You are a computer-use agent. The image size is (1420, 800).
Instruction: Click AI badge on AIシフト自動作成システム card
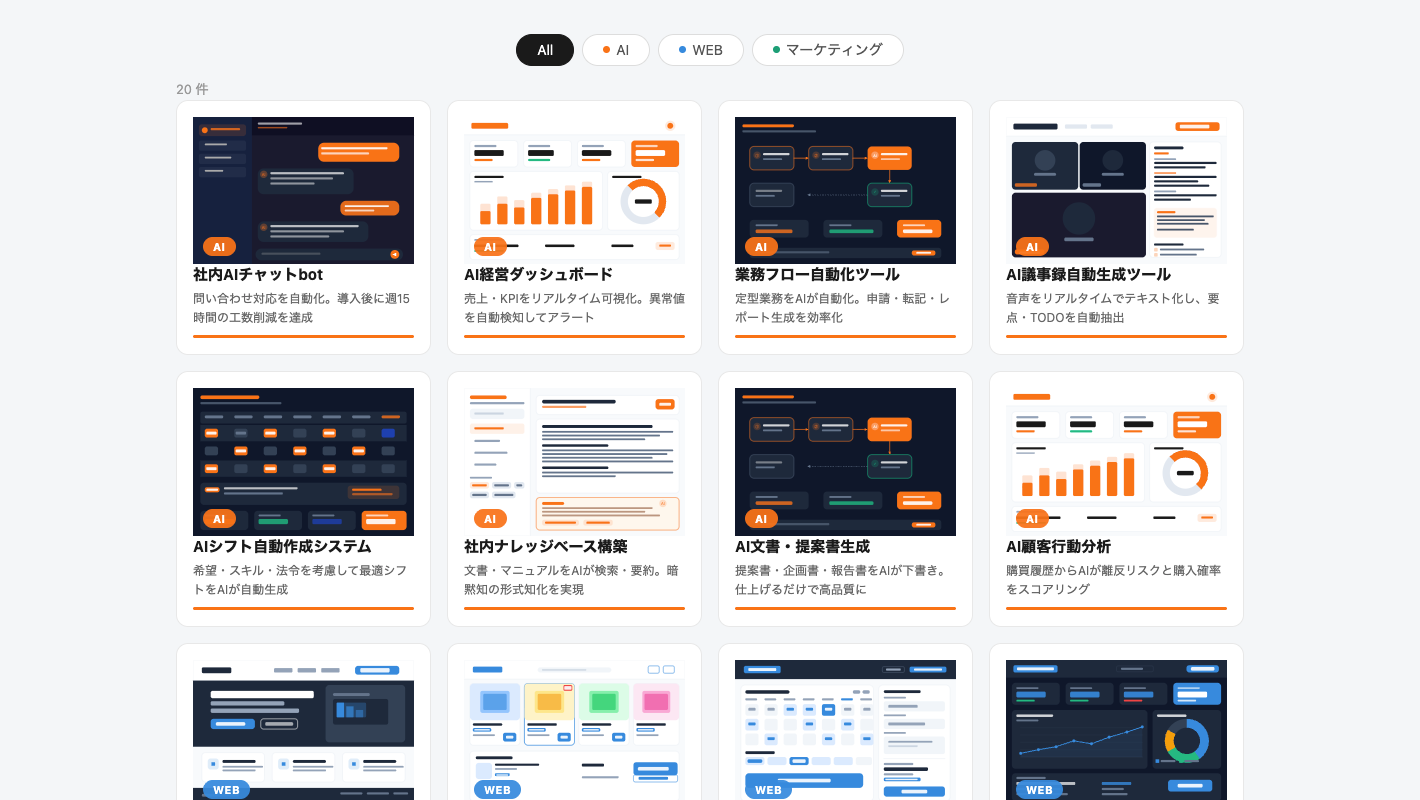[219, 519]
